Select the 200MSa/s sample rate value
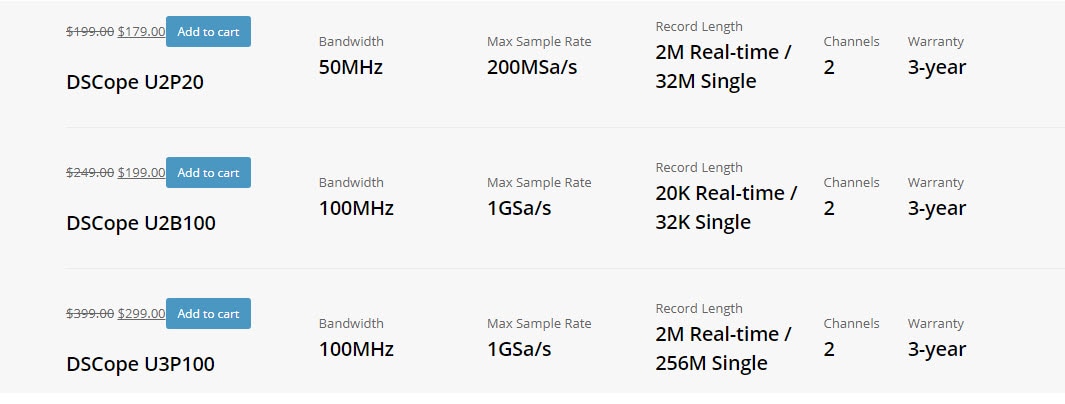Image resolution: width=1065 pixels, height=404 pixels. (532, 67)
